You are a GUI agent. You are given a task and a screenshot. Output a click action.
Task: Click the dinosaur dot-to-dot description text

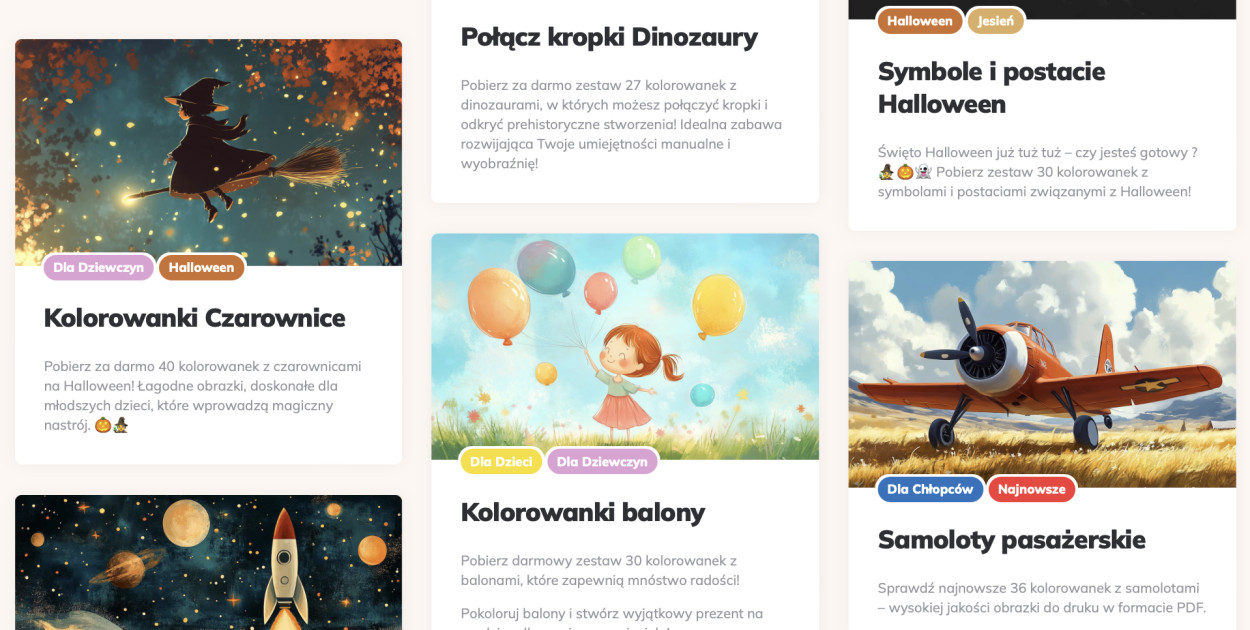click(621, 124)
